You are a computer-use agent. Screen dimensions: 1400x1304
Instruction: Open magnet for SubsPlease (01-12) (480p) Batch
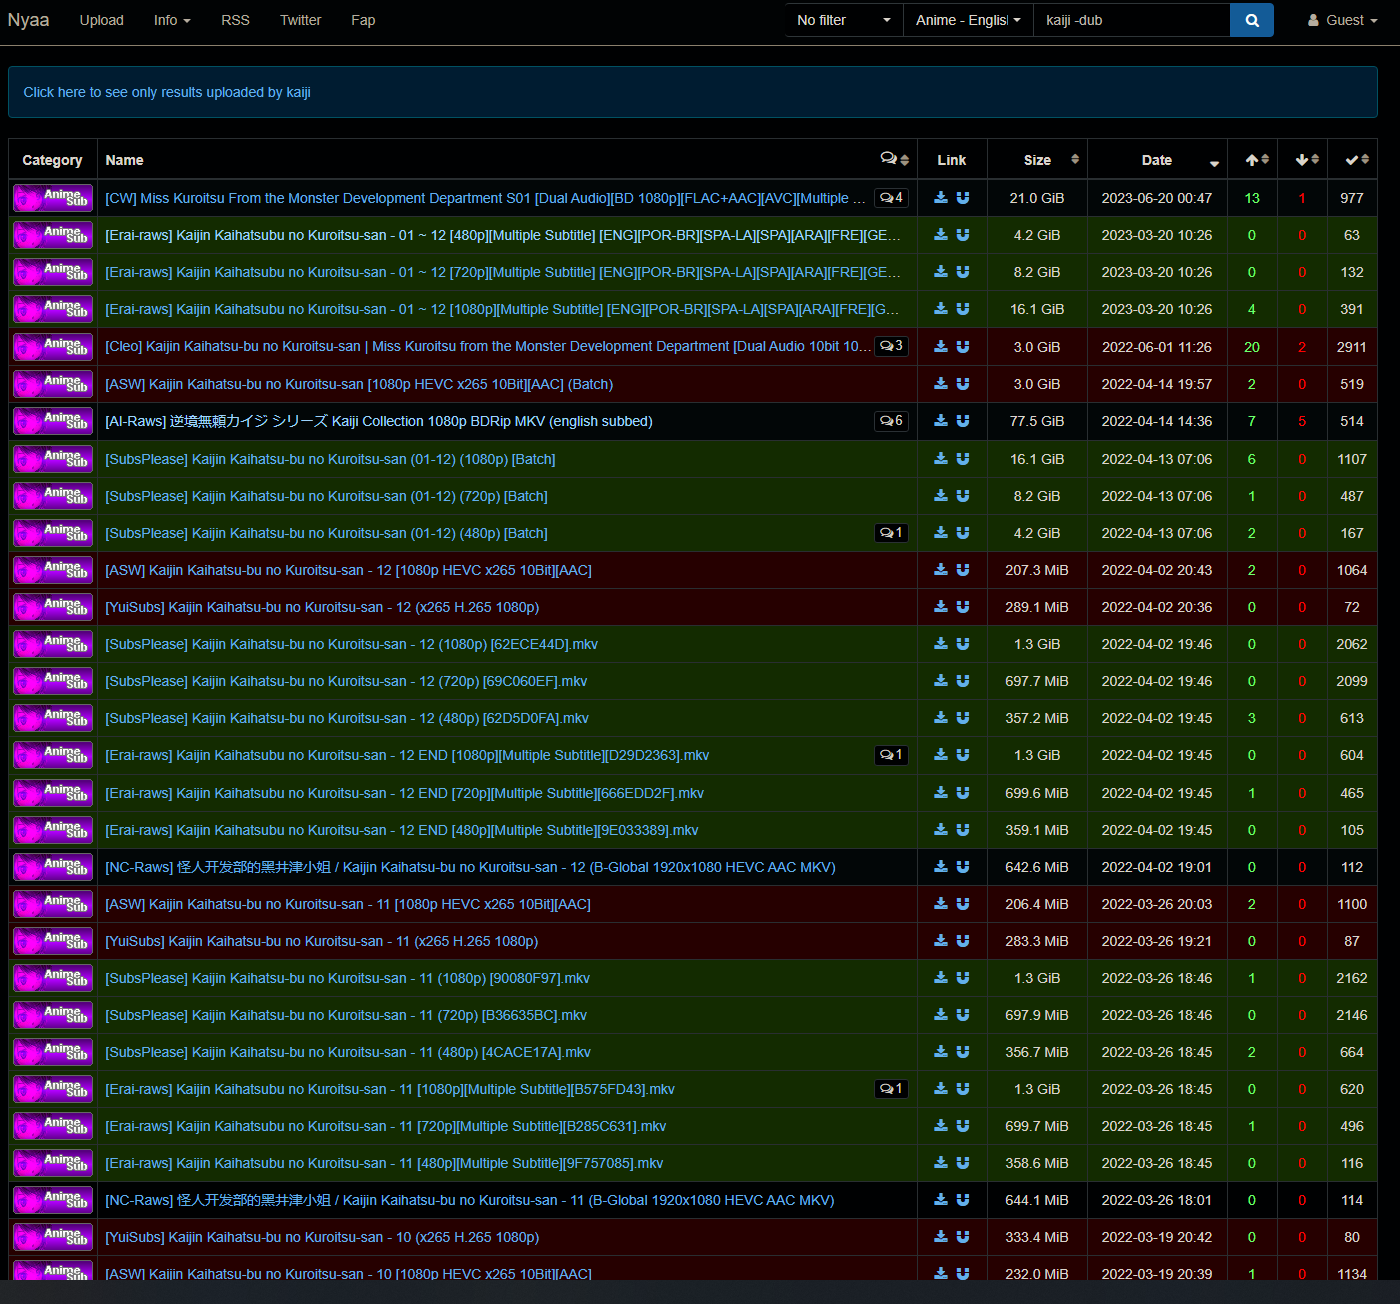963,533
